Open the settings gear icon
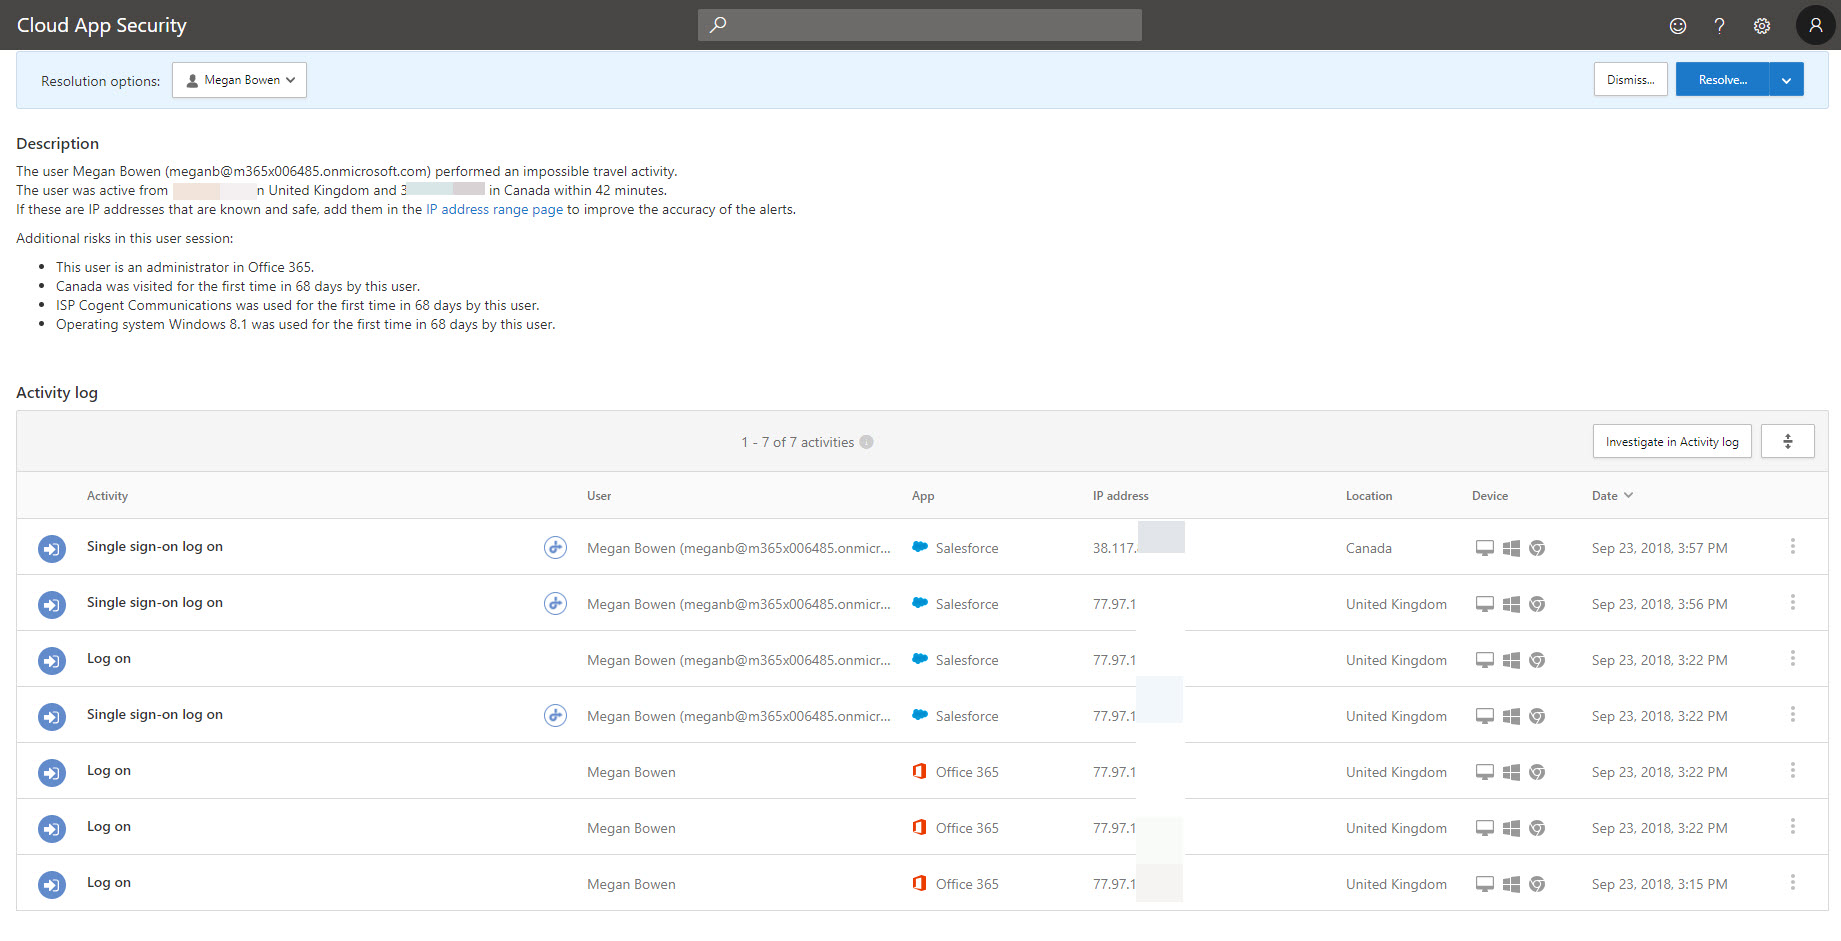 click(x=1762, y=26)
